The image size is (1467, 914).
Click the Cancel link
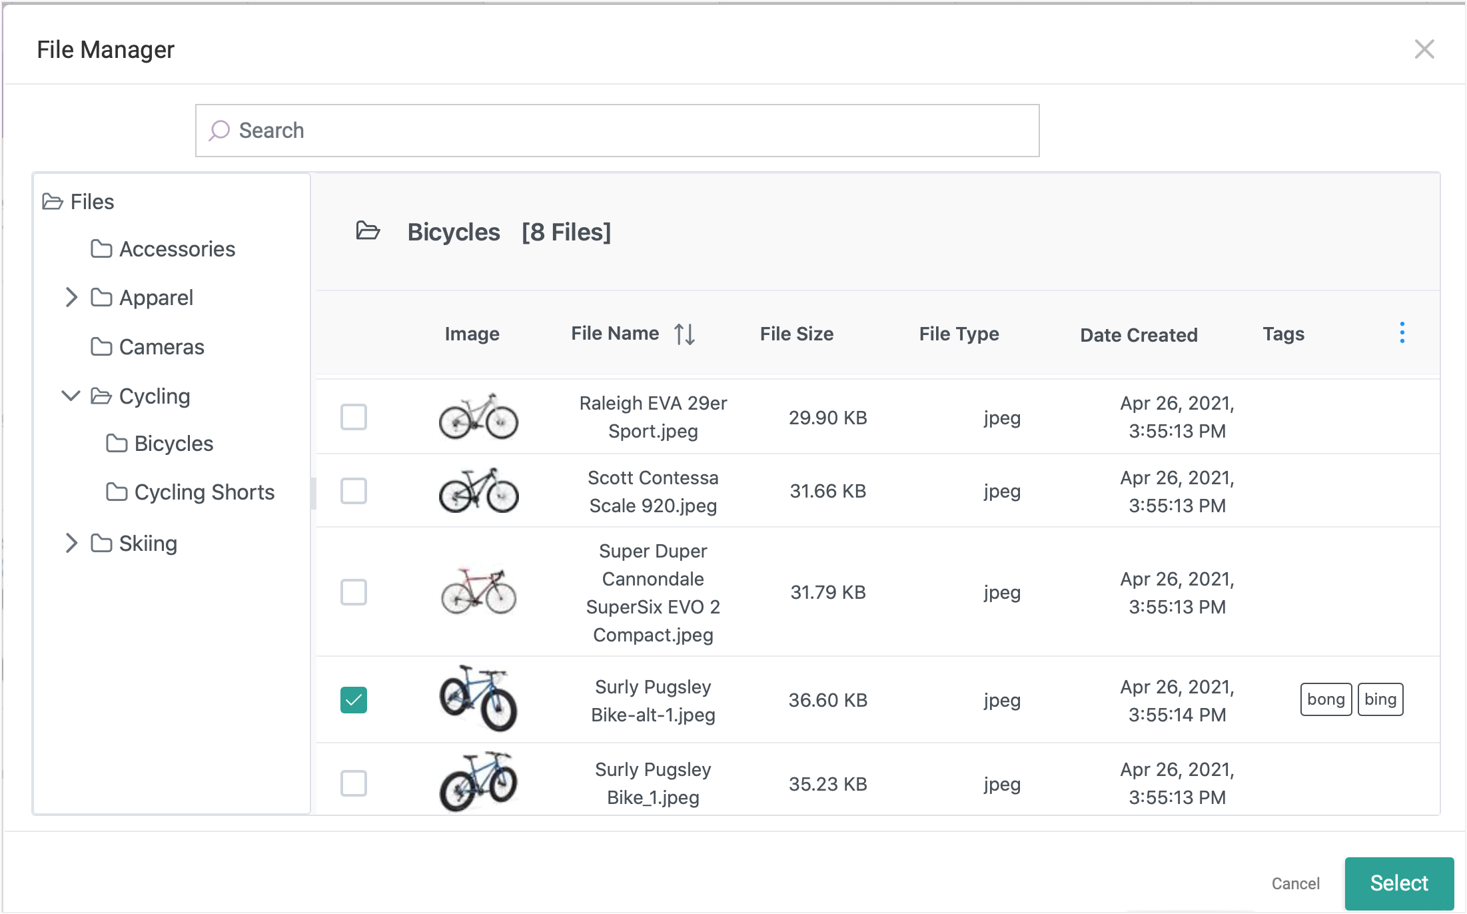click(x=1295, y=883)
